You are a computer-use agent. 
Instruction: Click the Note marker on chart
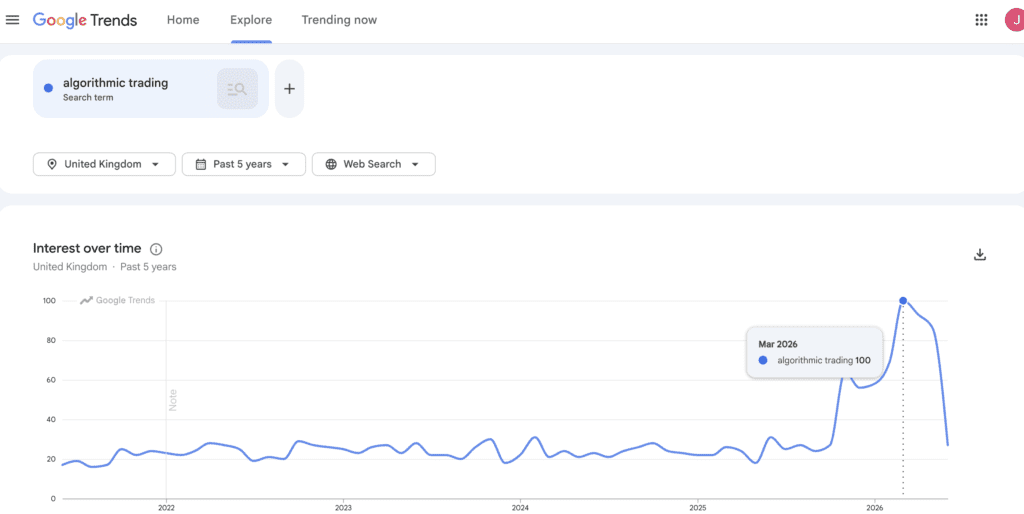(173, 400)
